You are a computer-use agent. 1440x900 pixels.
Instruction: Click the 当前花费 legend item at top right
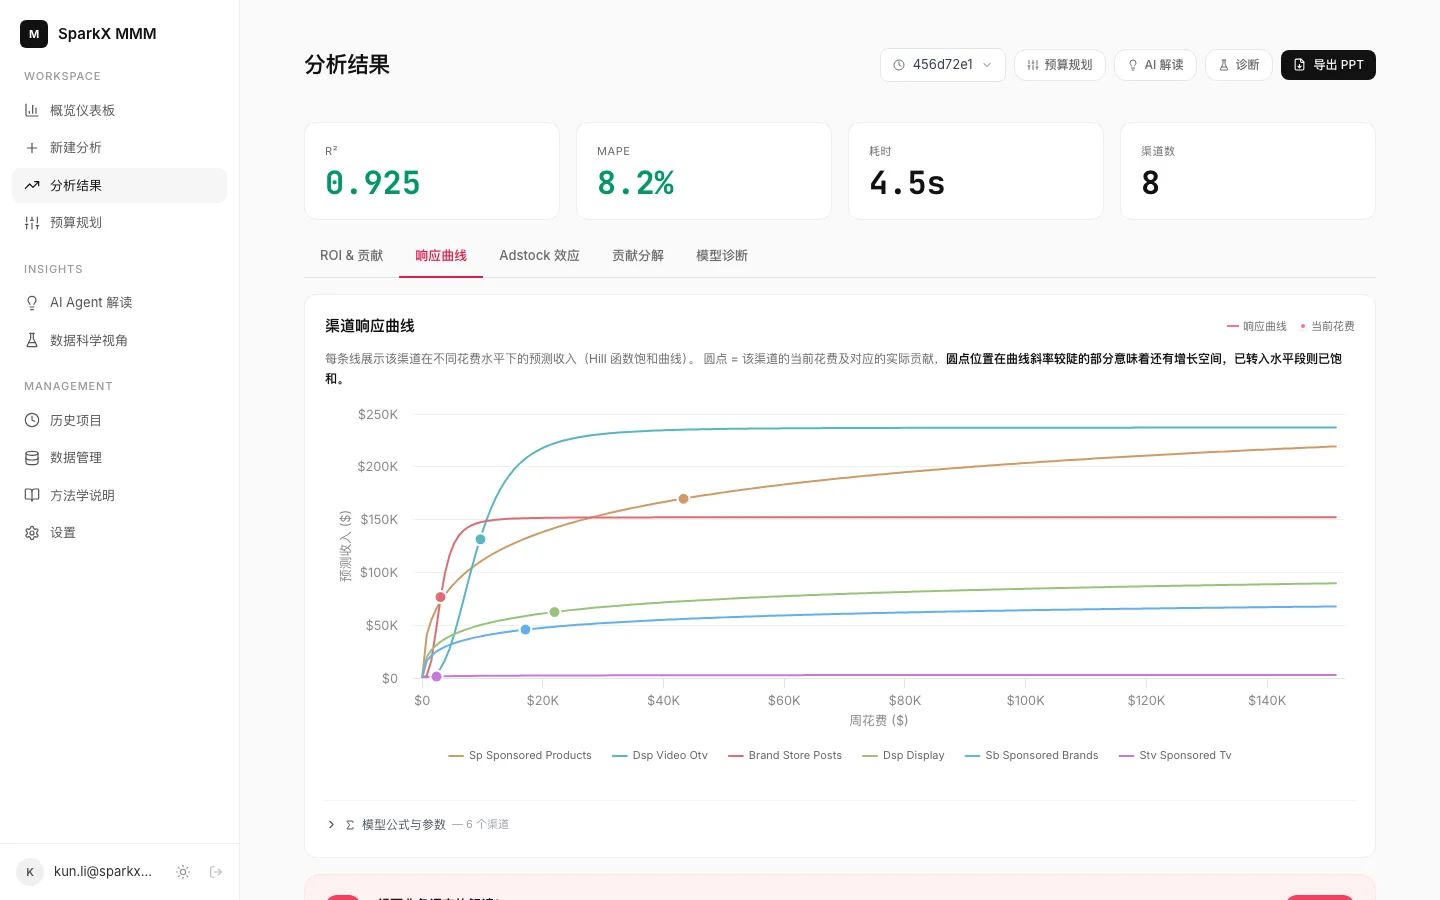(1327, 327)
